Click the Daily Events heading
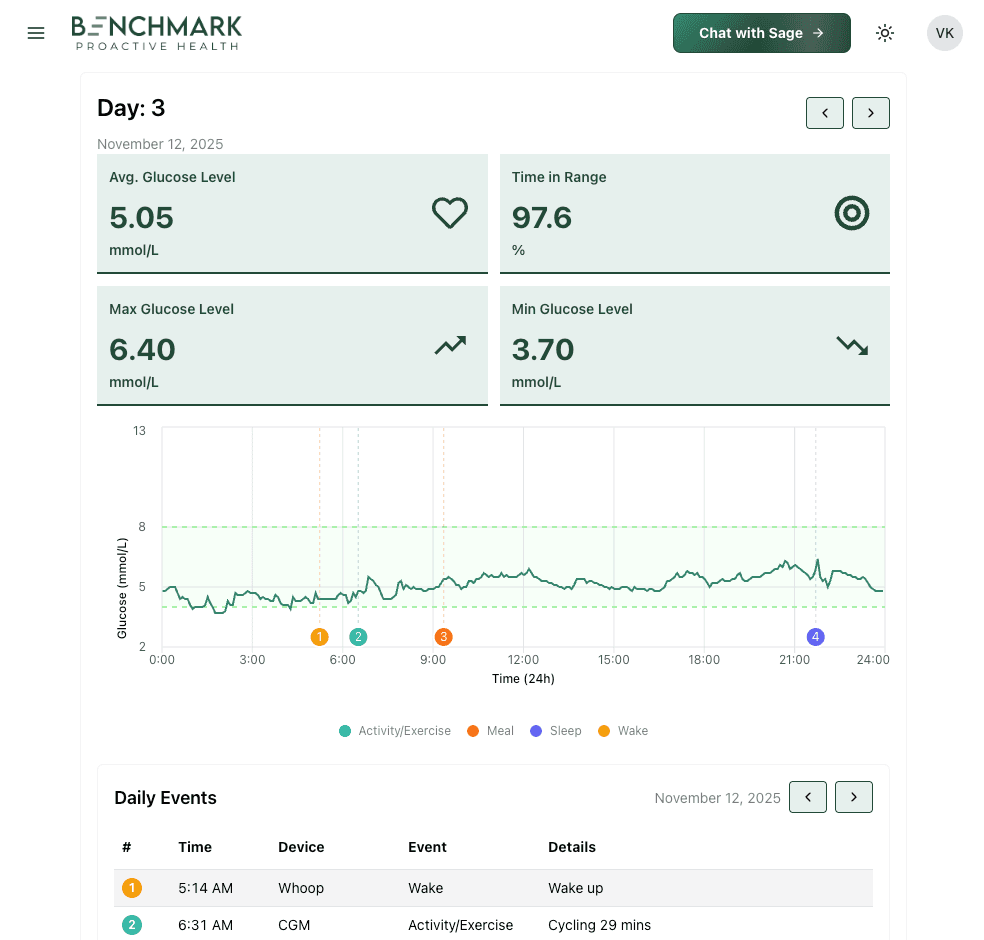The width and height of the screenshot is (984, 940). click(x=166, y=798)
